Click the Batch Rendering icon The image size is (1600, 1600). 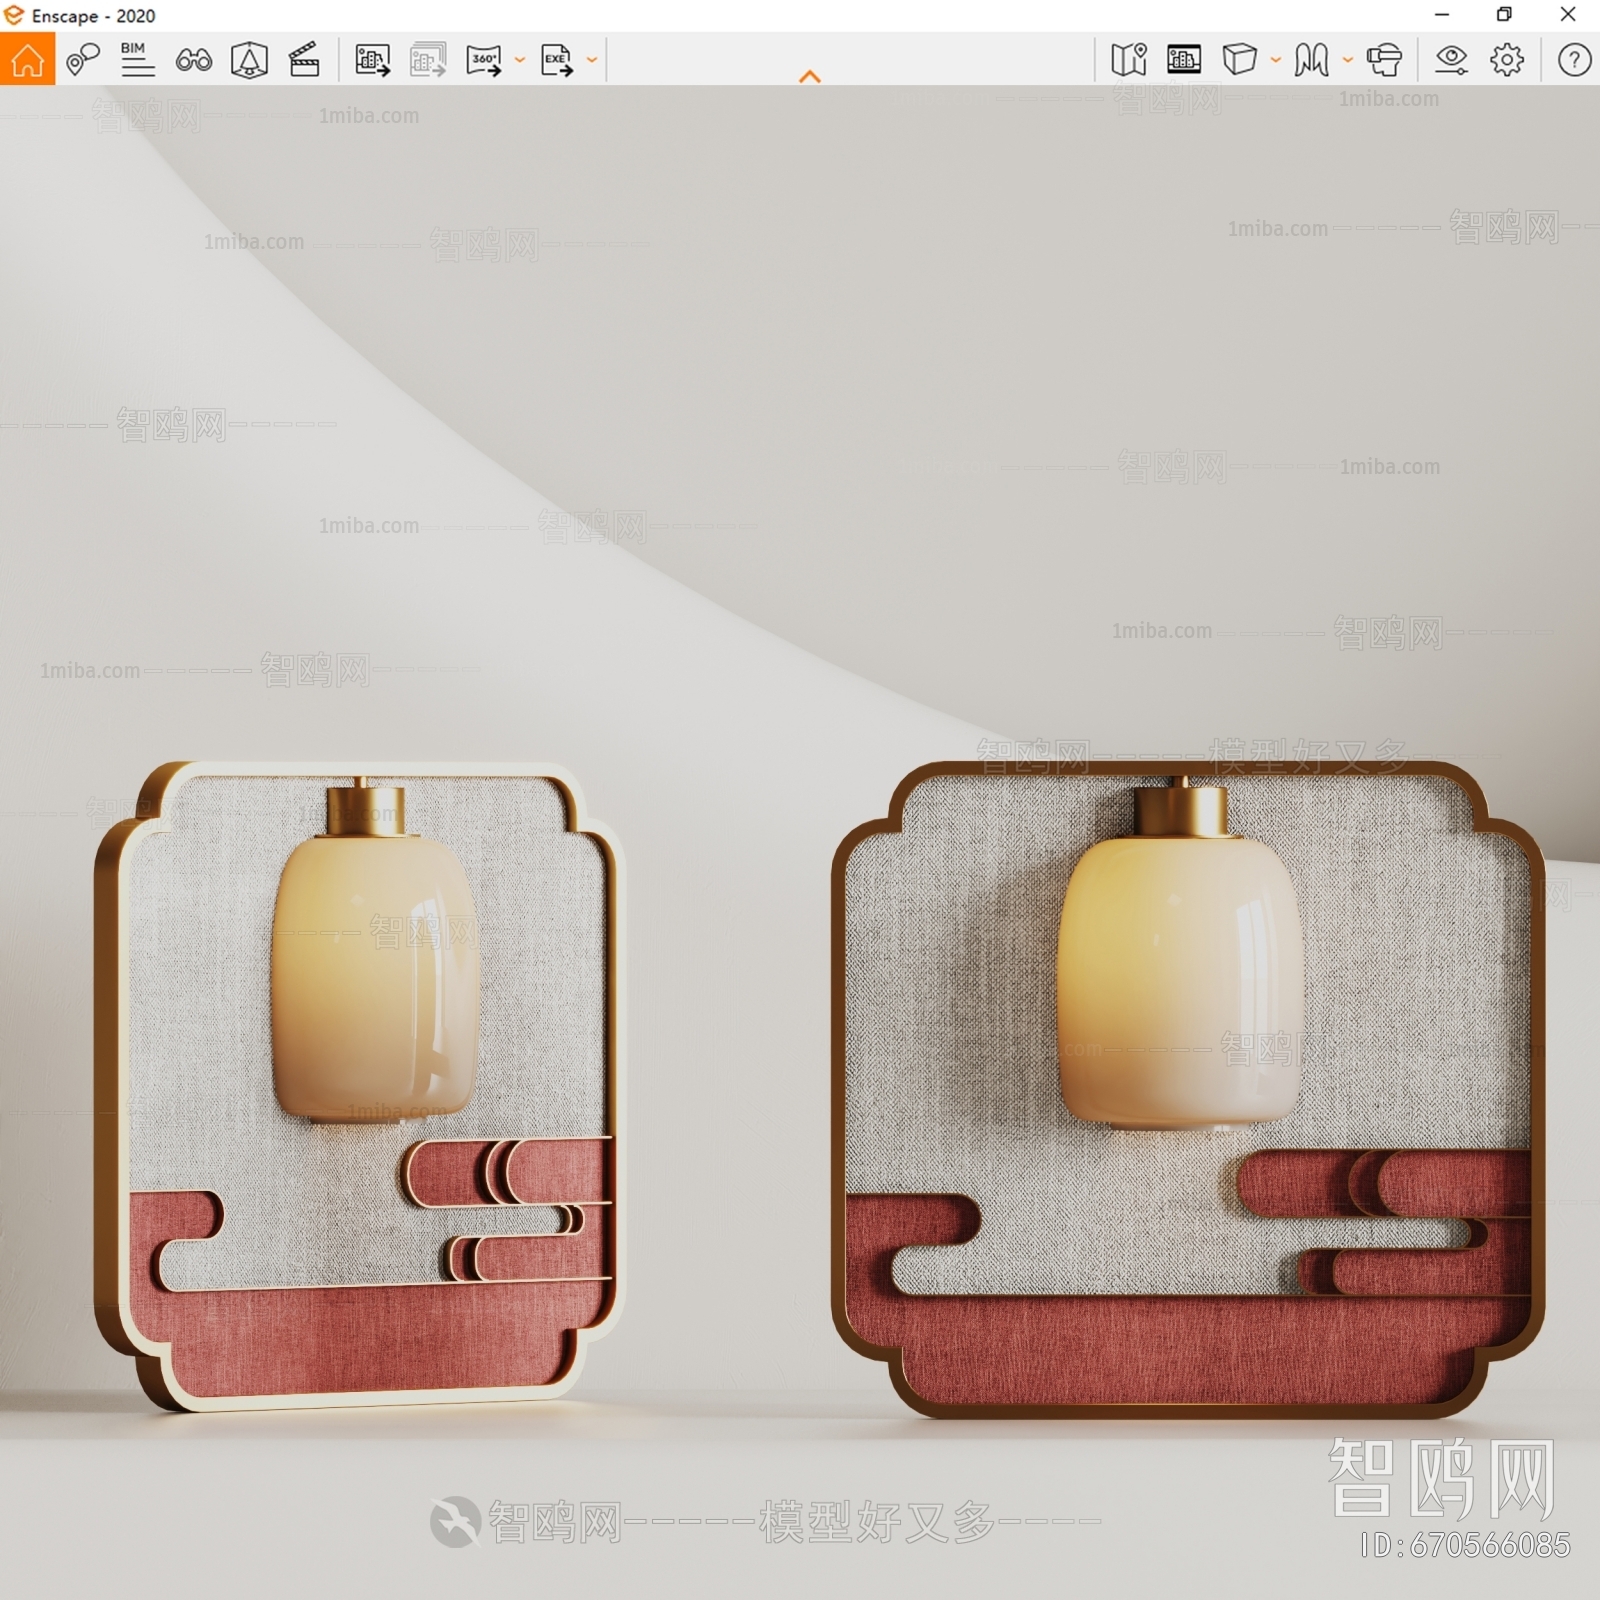(428, 60)
